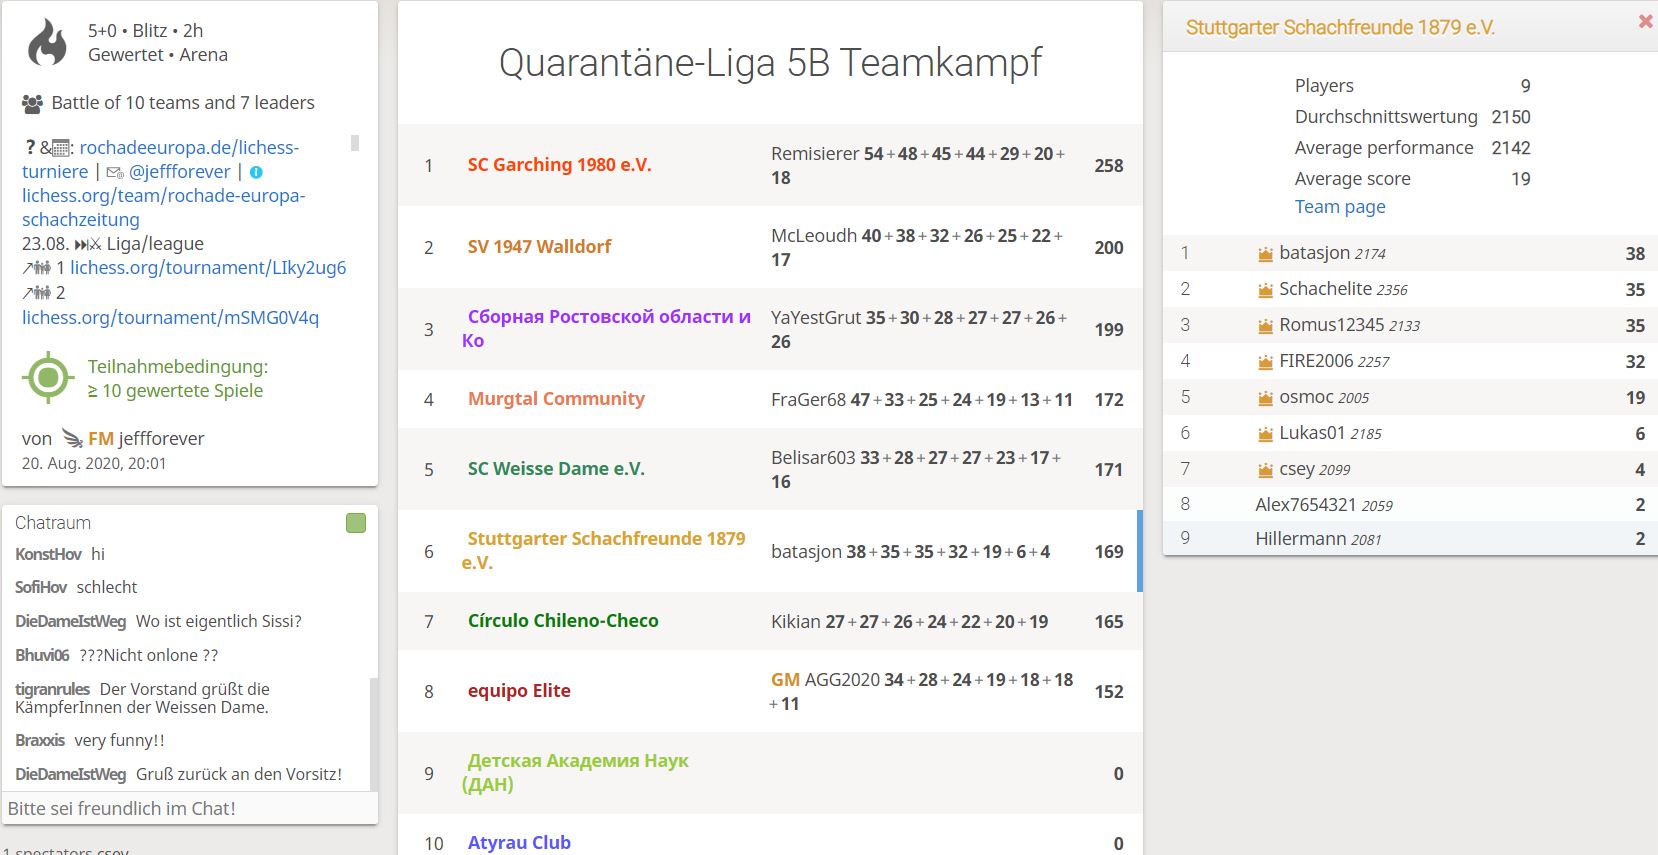Image resolution: width=1658 pixels, height=855 pixels.
Task: Open player Belisar603's entry
Action: point(813,458)
